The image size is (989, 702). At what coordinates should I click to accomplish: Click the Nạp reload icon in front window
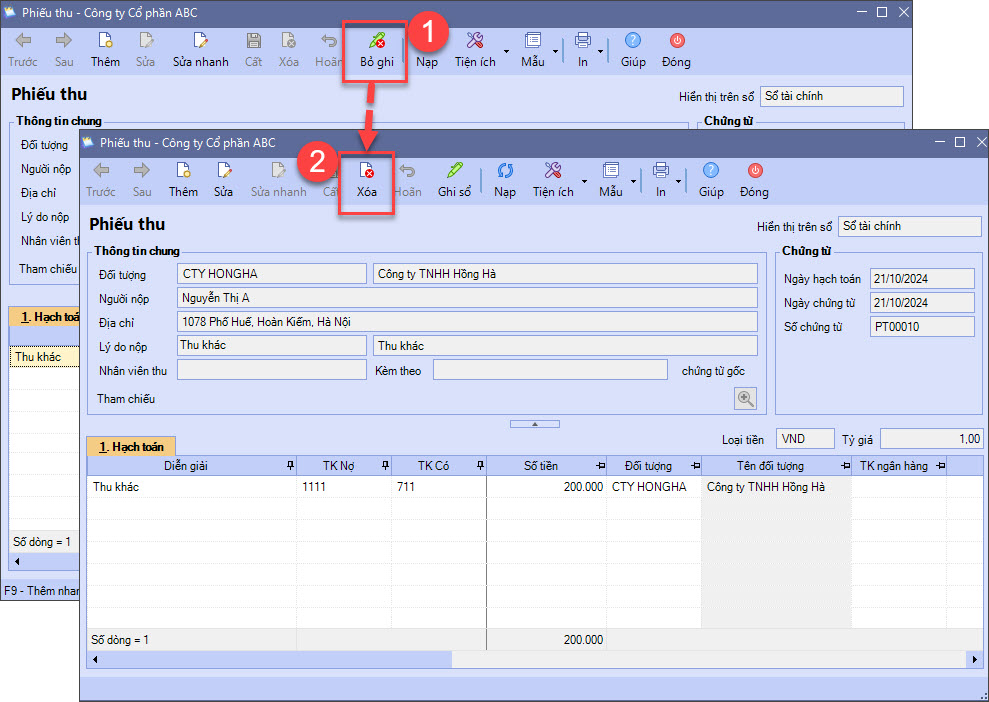(505, 172)
